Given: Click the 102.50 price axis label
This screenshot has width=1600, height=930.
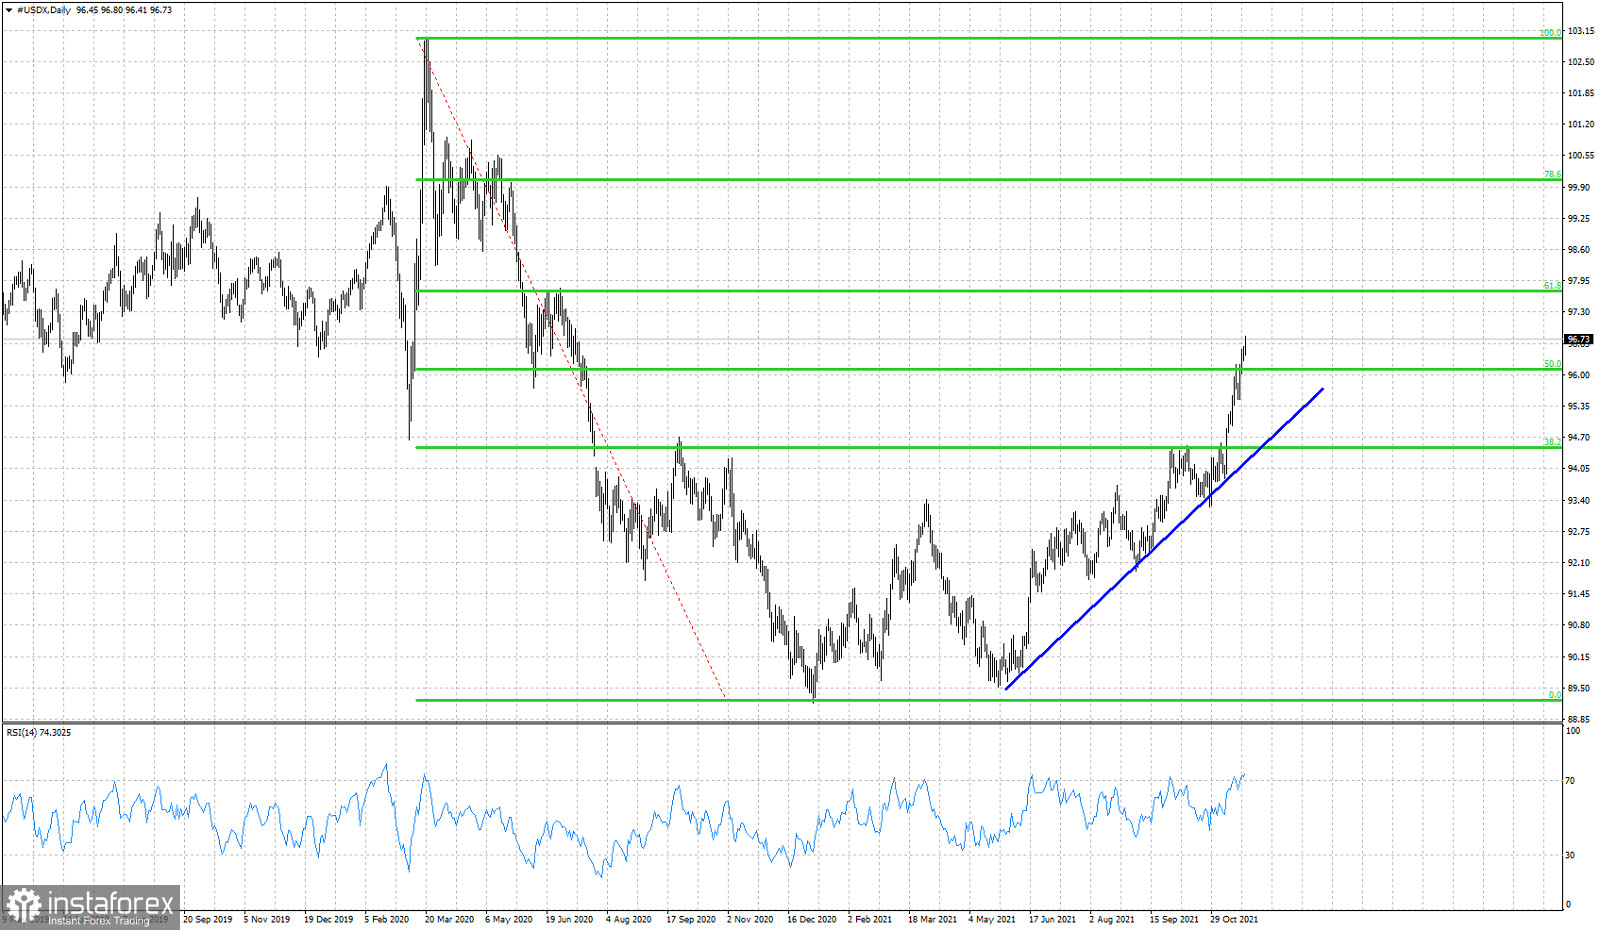Looking at the screenshot, I should click(1581, 62).
